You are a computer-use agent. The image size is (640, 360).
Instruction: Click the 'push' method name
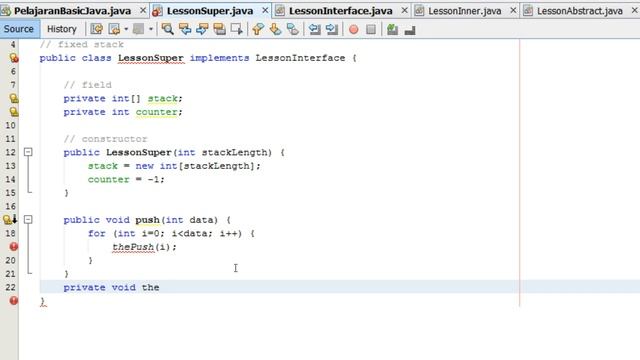pyautogui.click(x=147, y=220)
